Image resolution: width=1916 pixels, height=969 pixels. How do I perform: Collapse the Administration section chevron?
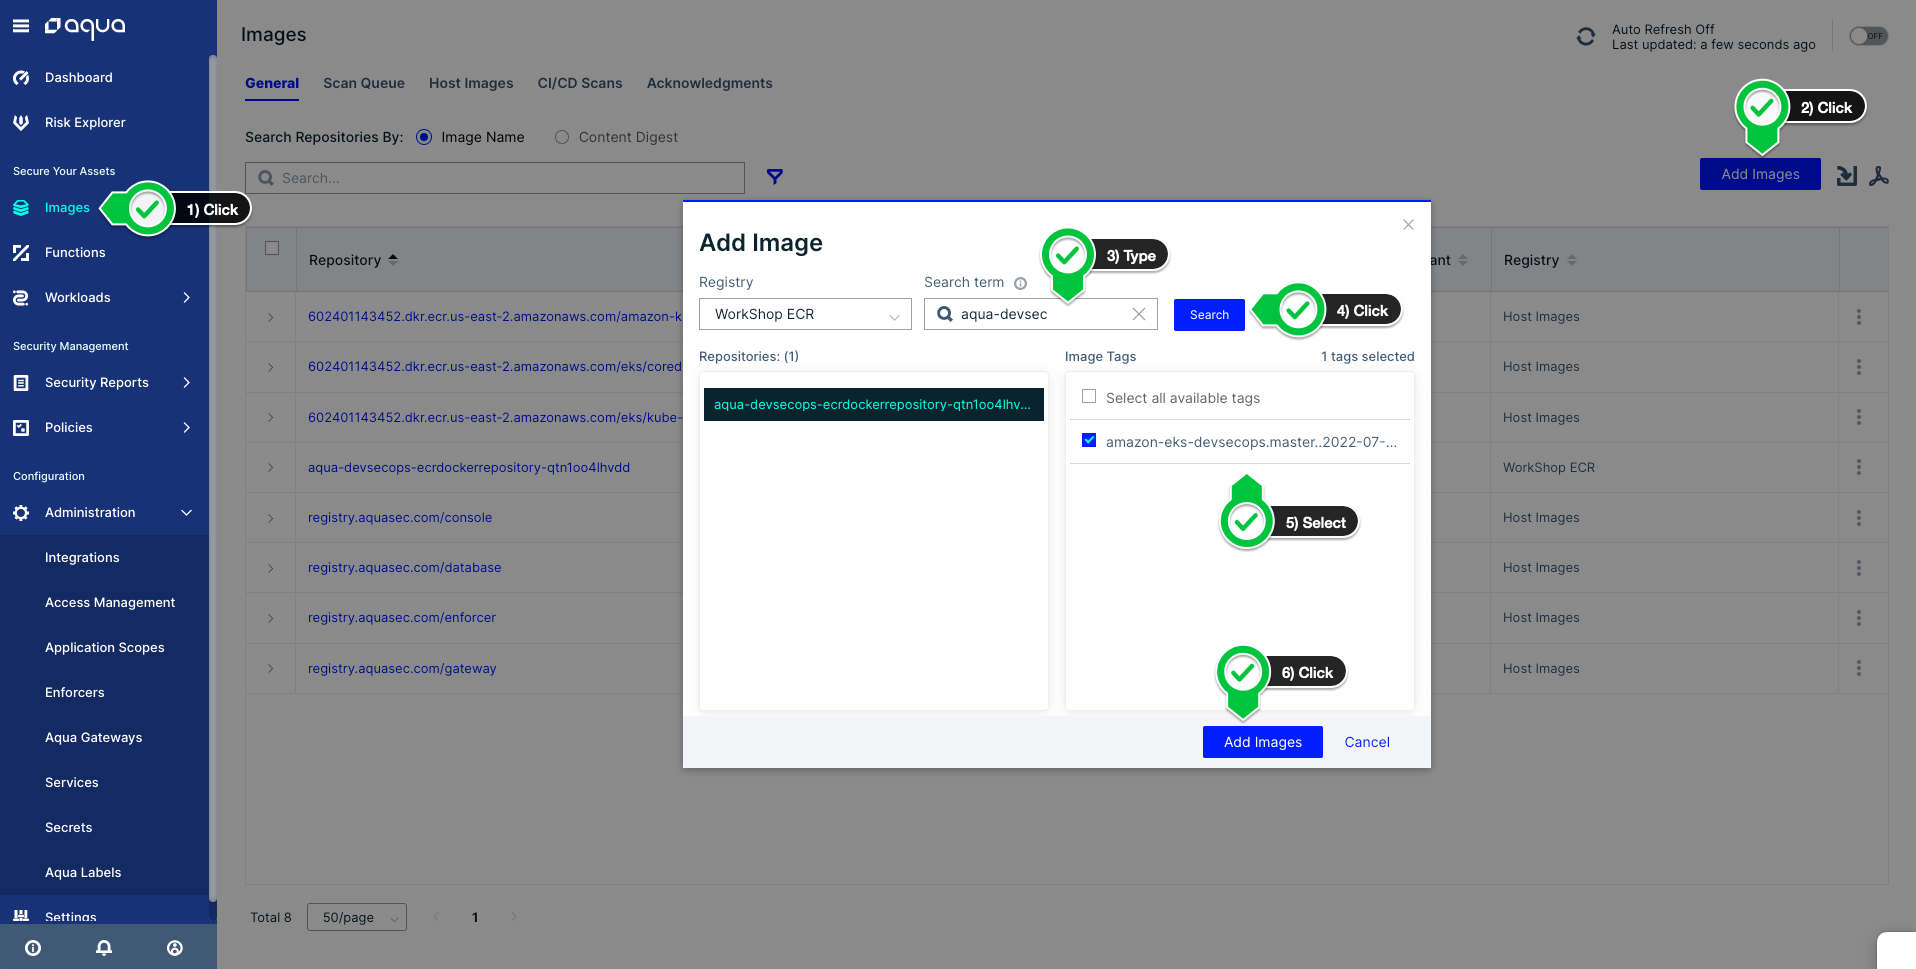tap(186, 512)
